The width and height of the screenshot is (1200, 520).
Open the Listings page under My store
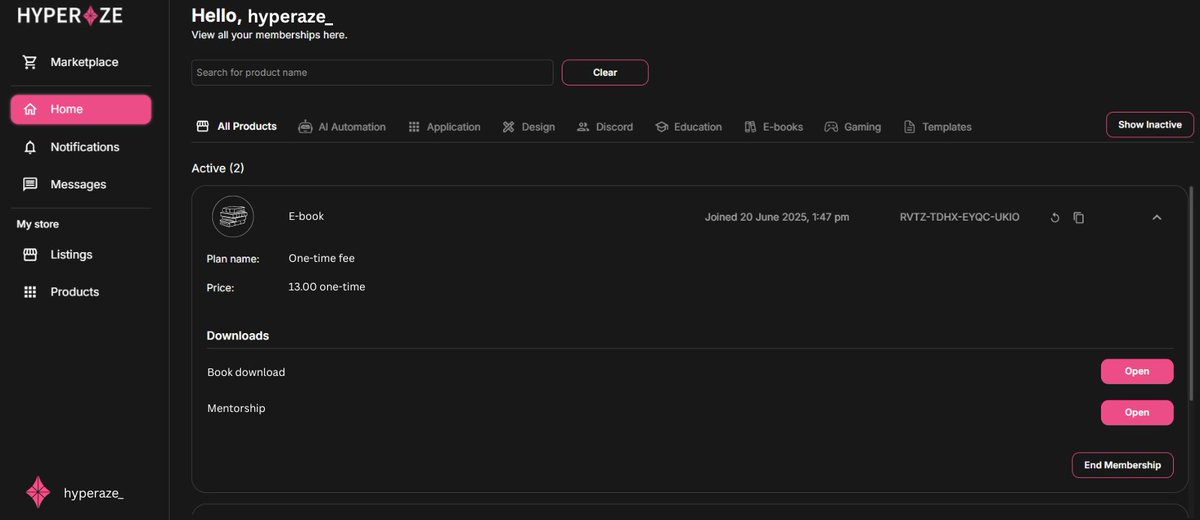click(81, 255)
